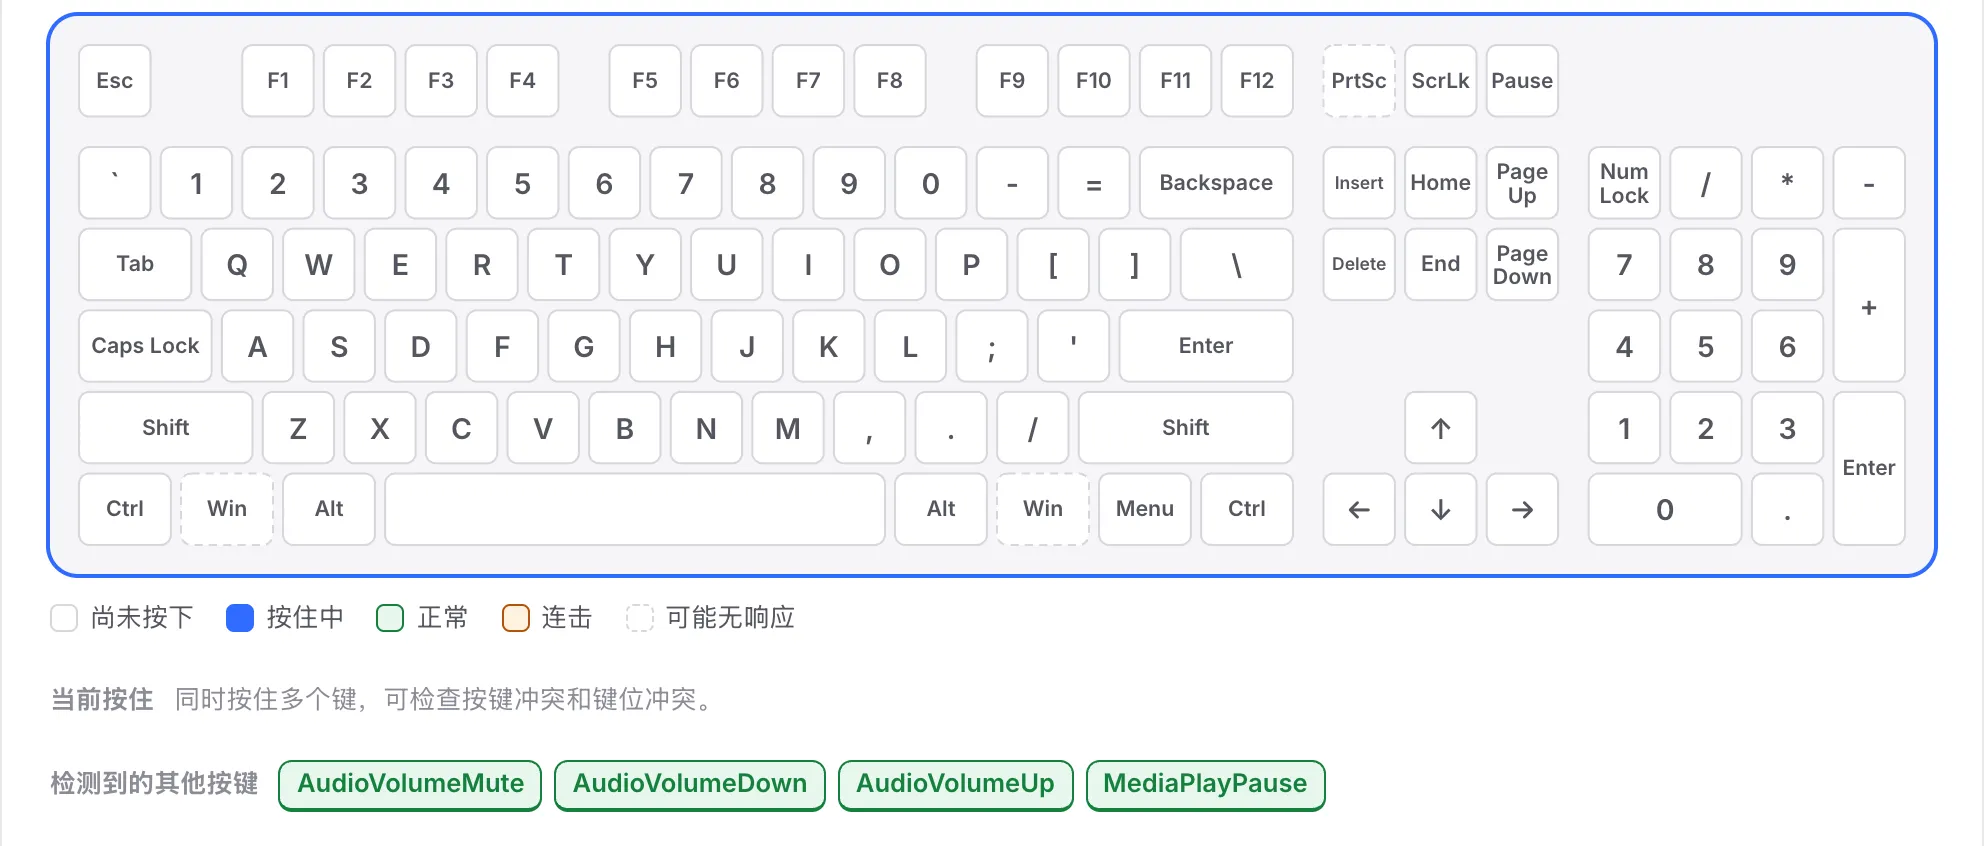Click the spacebar key
The width and height of the screenshot is (1984, 846).
635,509
